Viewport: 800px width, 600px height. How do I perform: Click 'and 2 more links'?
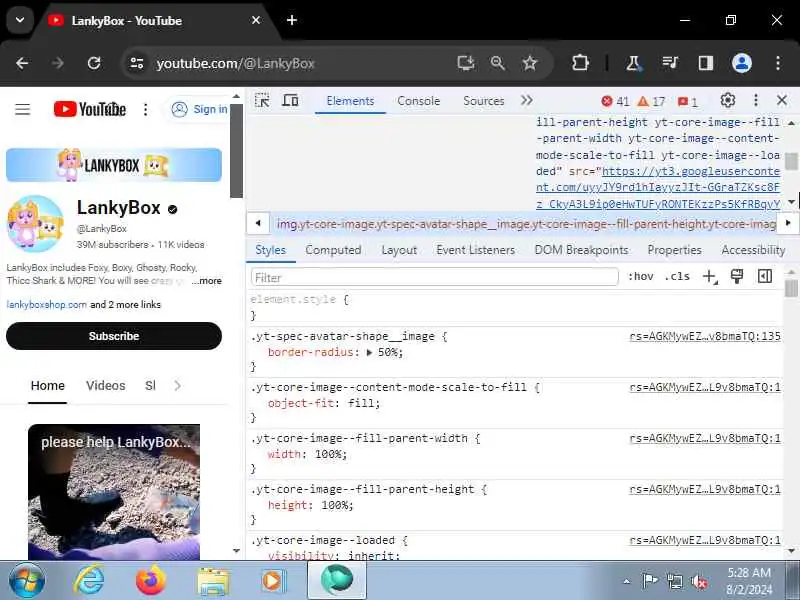click(126, 305)
